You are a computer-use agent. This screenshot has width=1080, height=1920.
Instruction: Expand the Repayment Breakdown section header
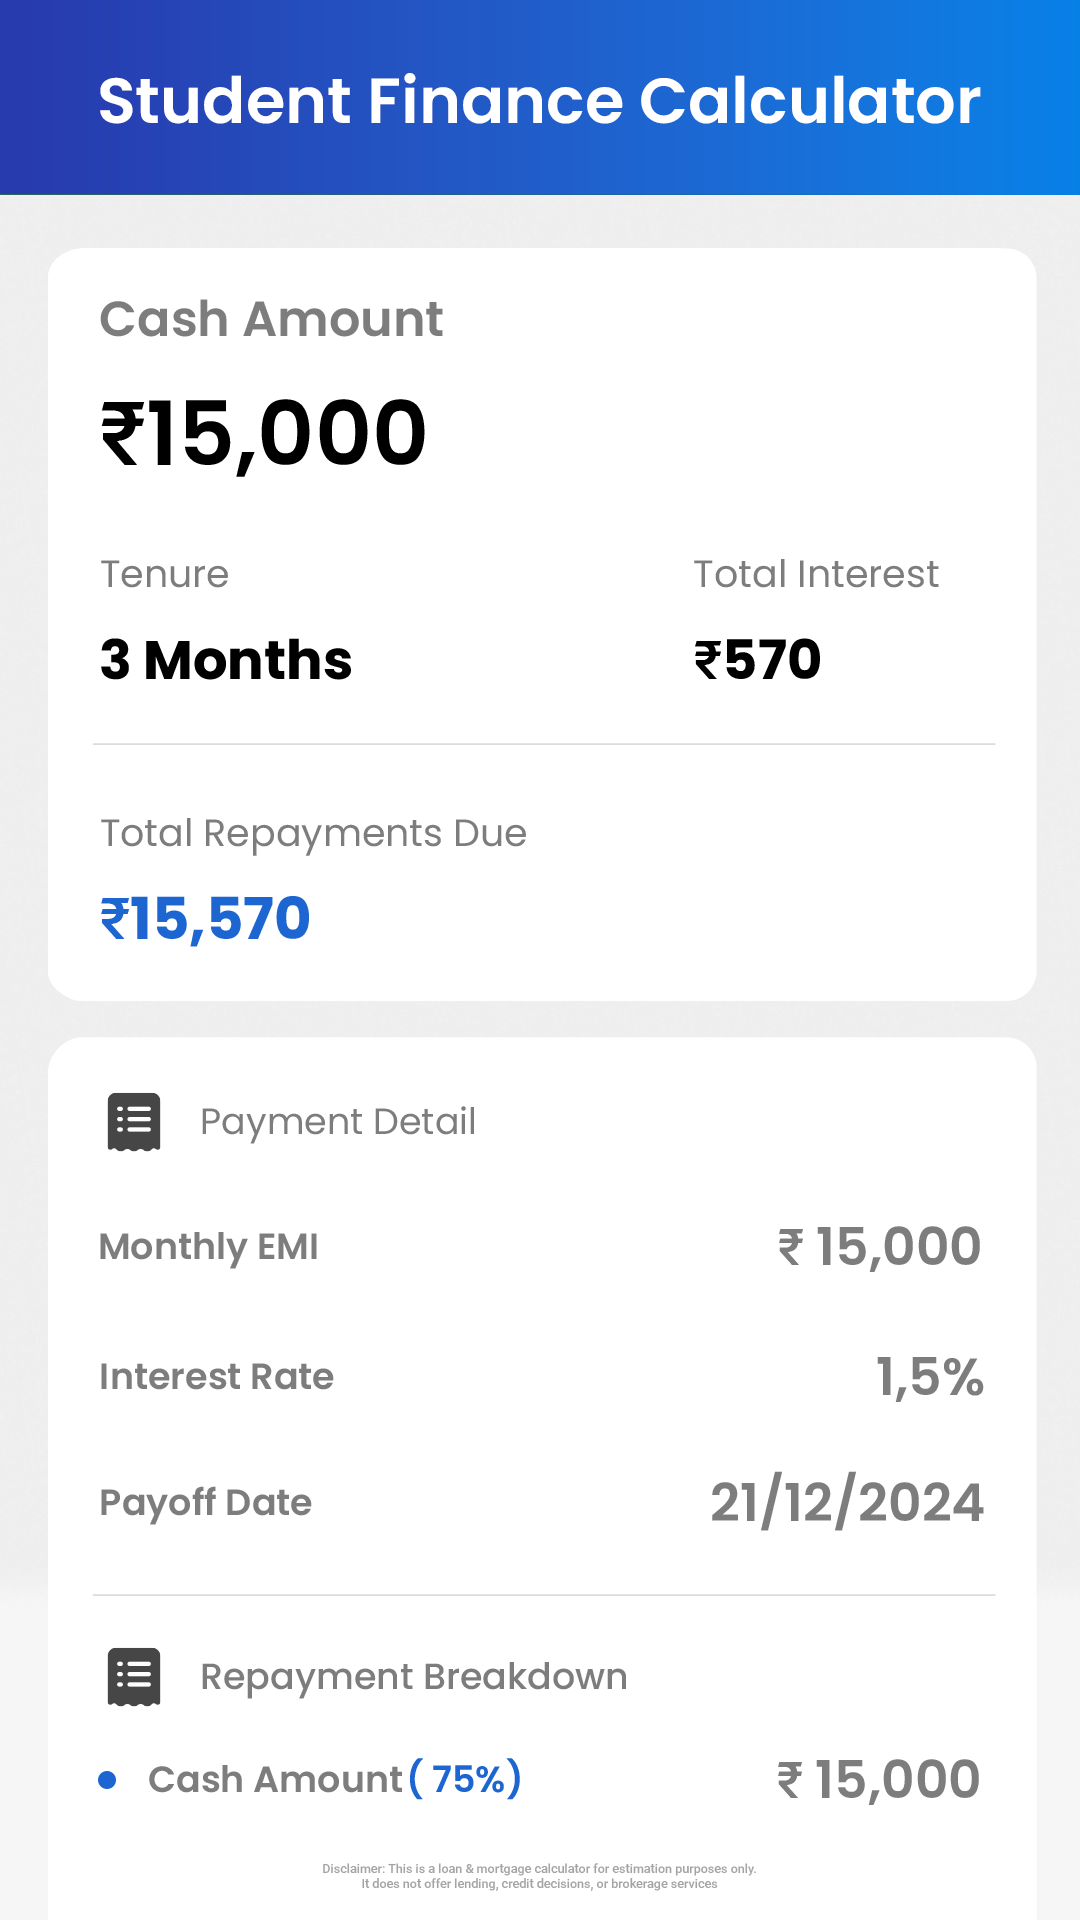(414, 1677)
